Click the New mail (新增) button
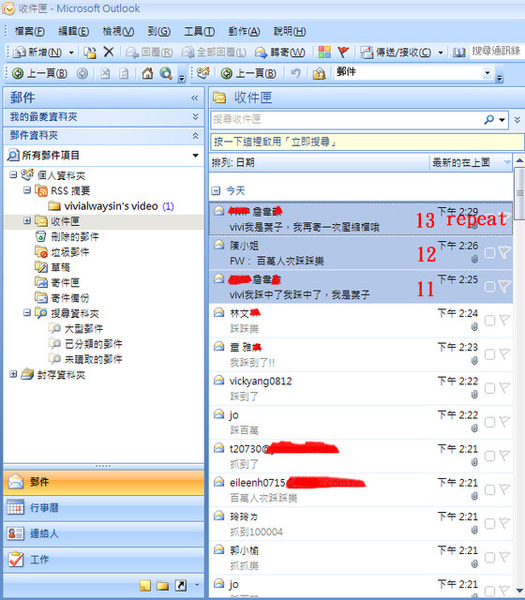This screenshot has height=600, width=525. tap(38, 52)
